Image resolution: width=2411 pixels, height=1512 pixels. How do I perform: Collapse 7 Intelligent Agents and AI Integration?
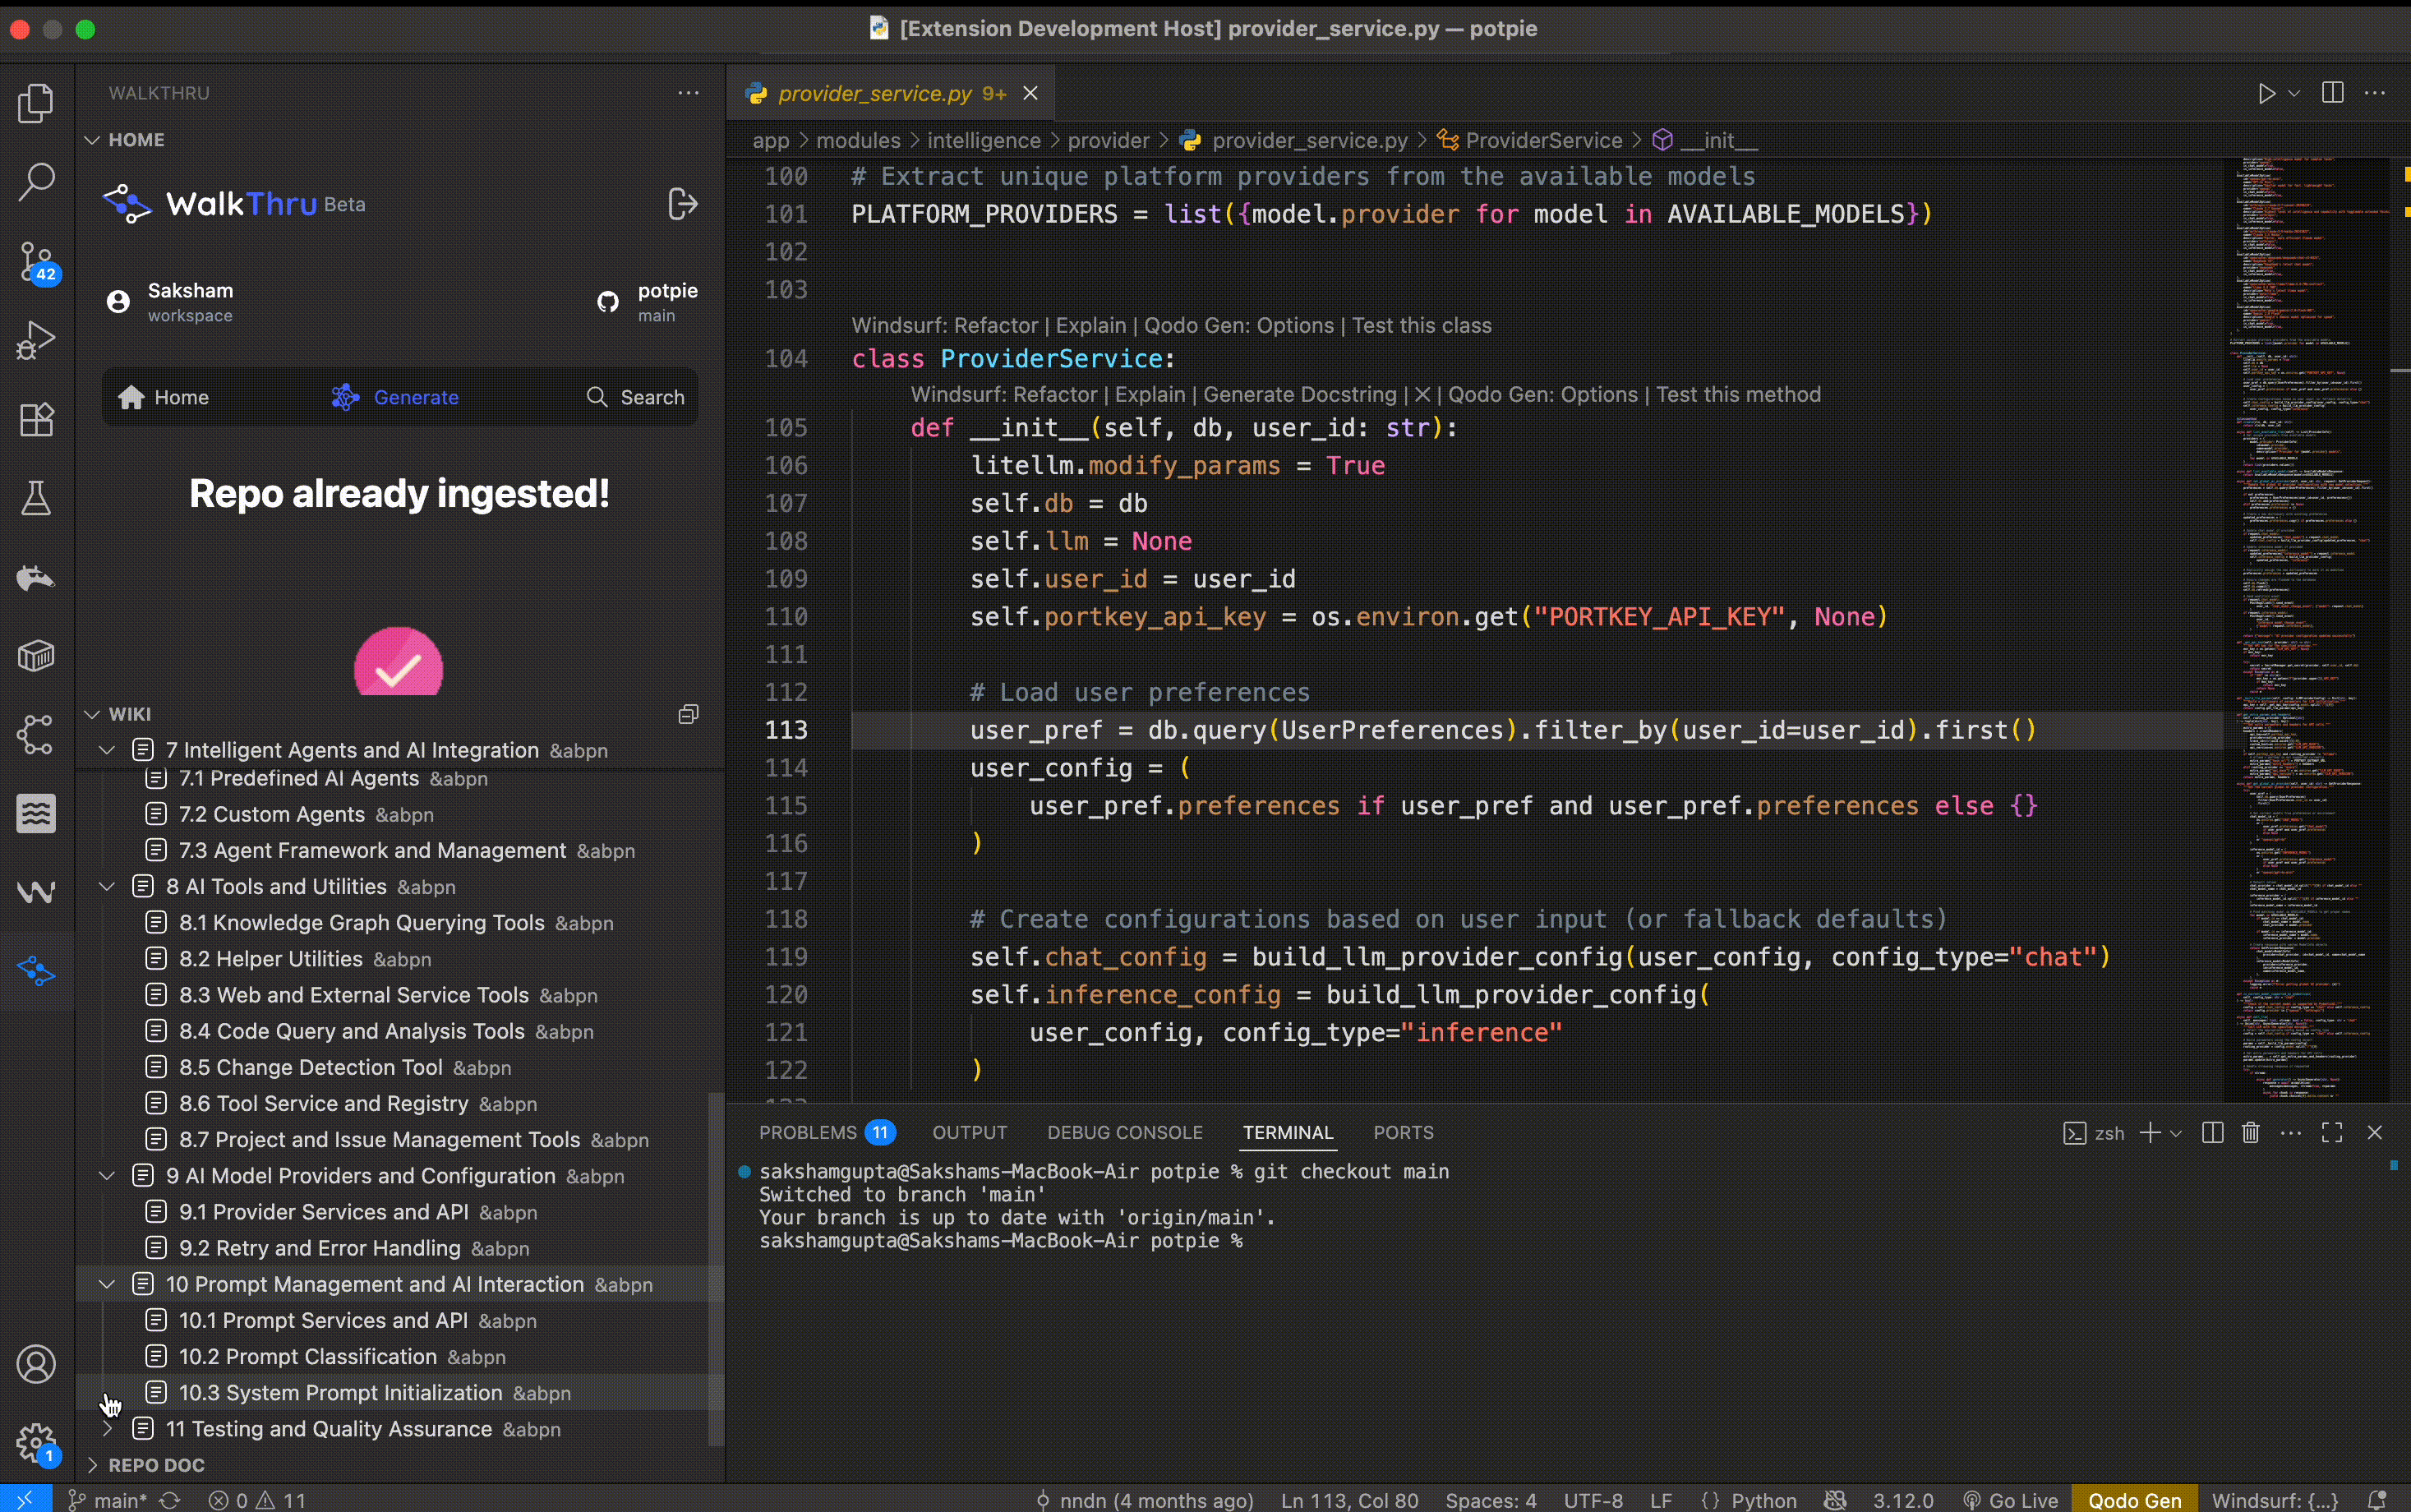(x=108, y=750)
